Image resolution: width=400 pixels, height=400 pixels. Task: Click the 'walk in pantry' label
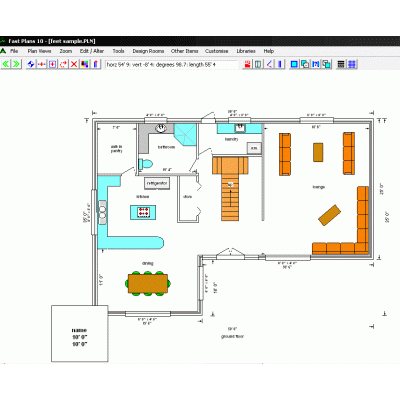click(117, 149)
